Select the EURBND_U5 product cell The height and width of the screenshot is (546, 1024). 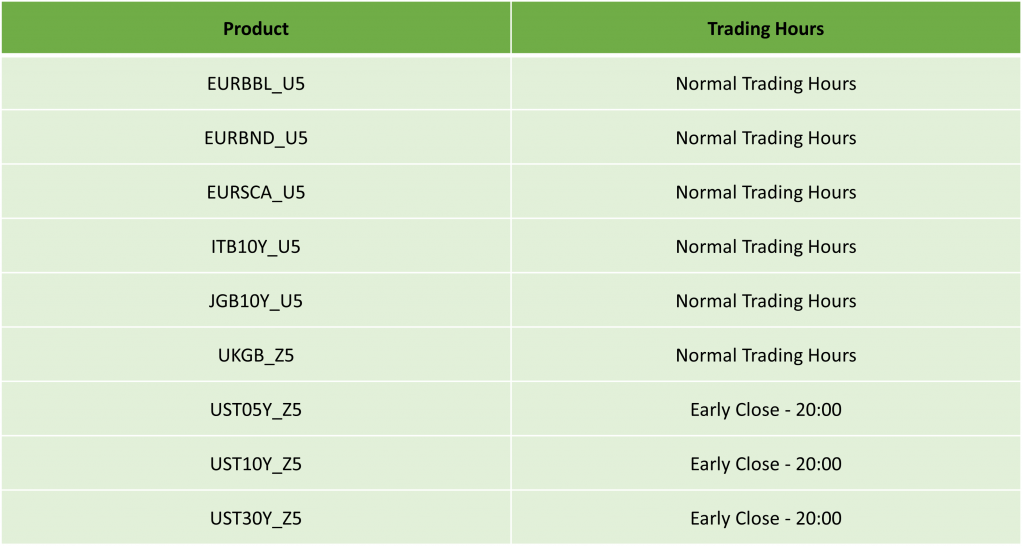256,138
